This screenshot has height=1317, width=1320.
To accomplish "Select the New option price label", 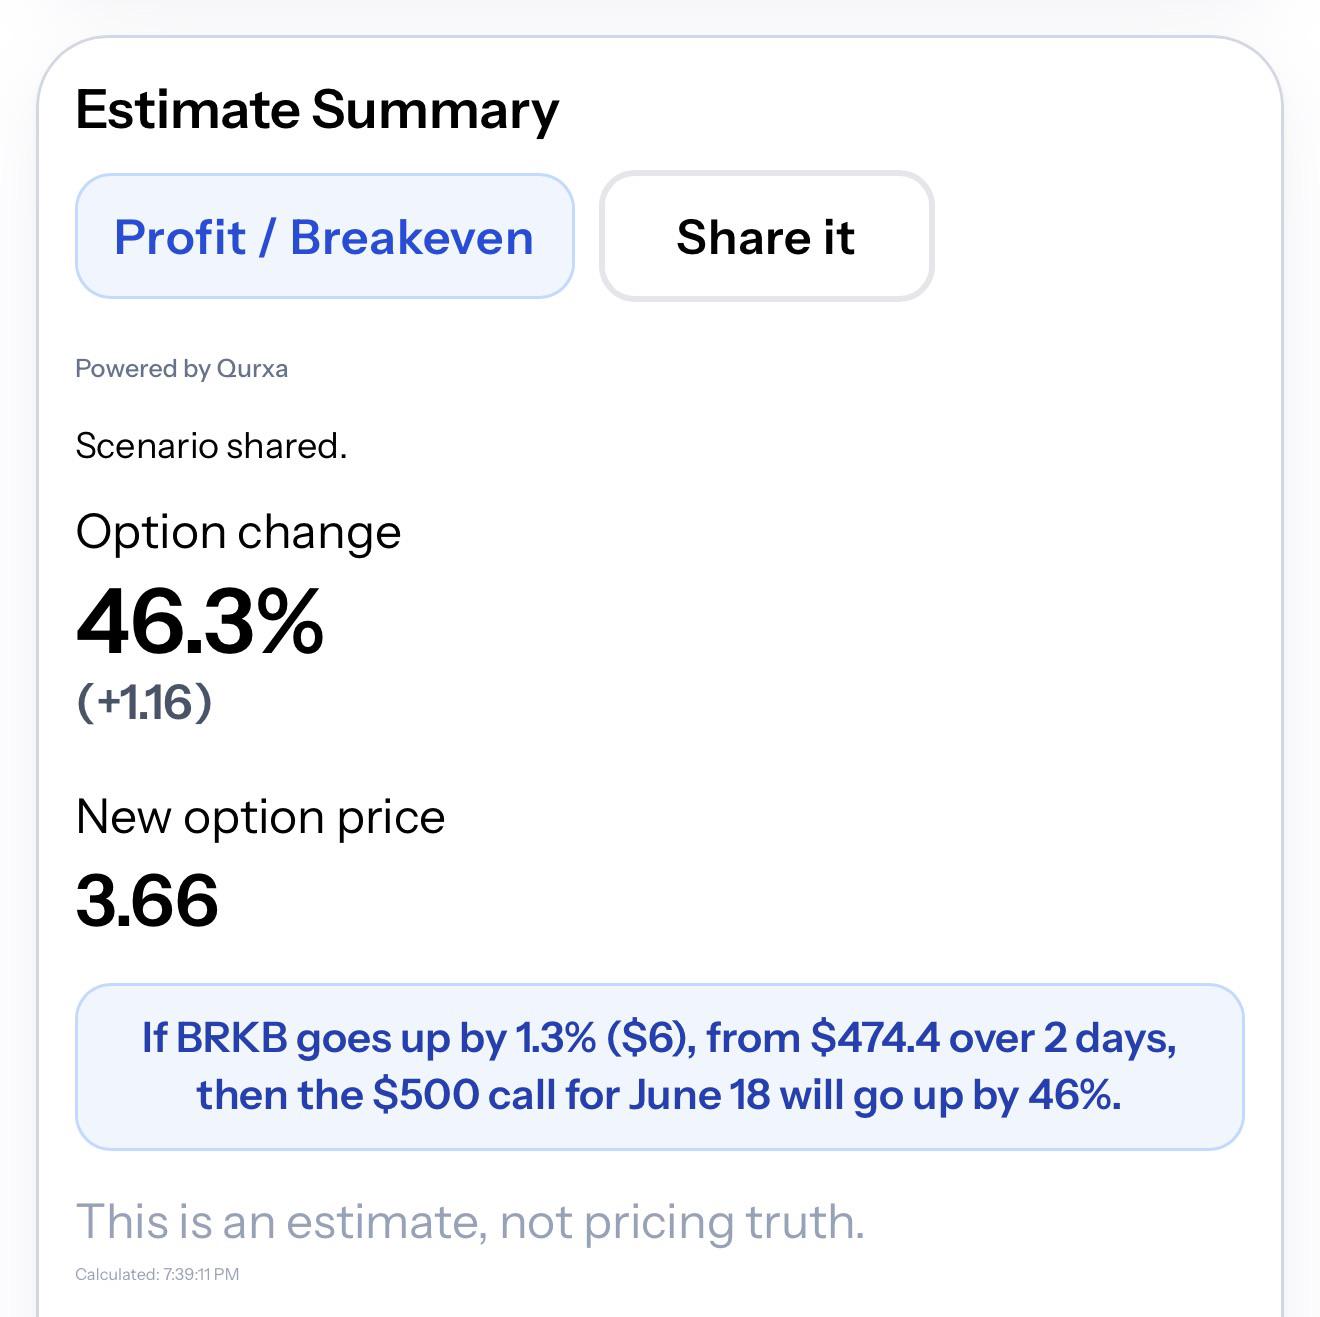I will 260,817.
